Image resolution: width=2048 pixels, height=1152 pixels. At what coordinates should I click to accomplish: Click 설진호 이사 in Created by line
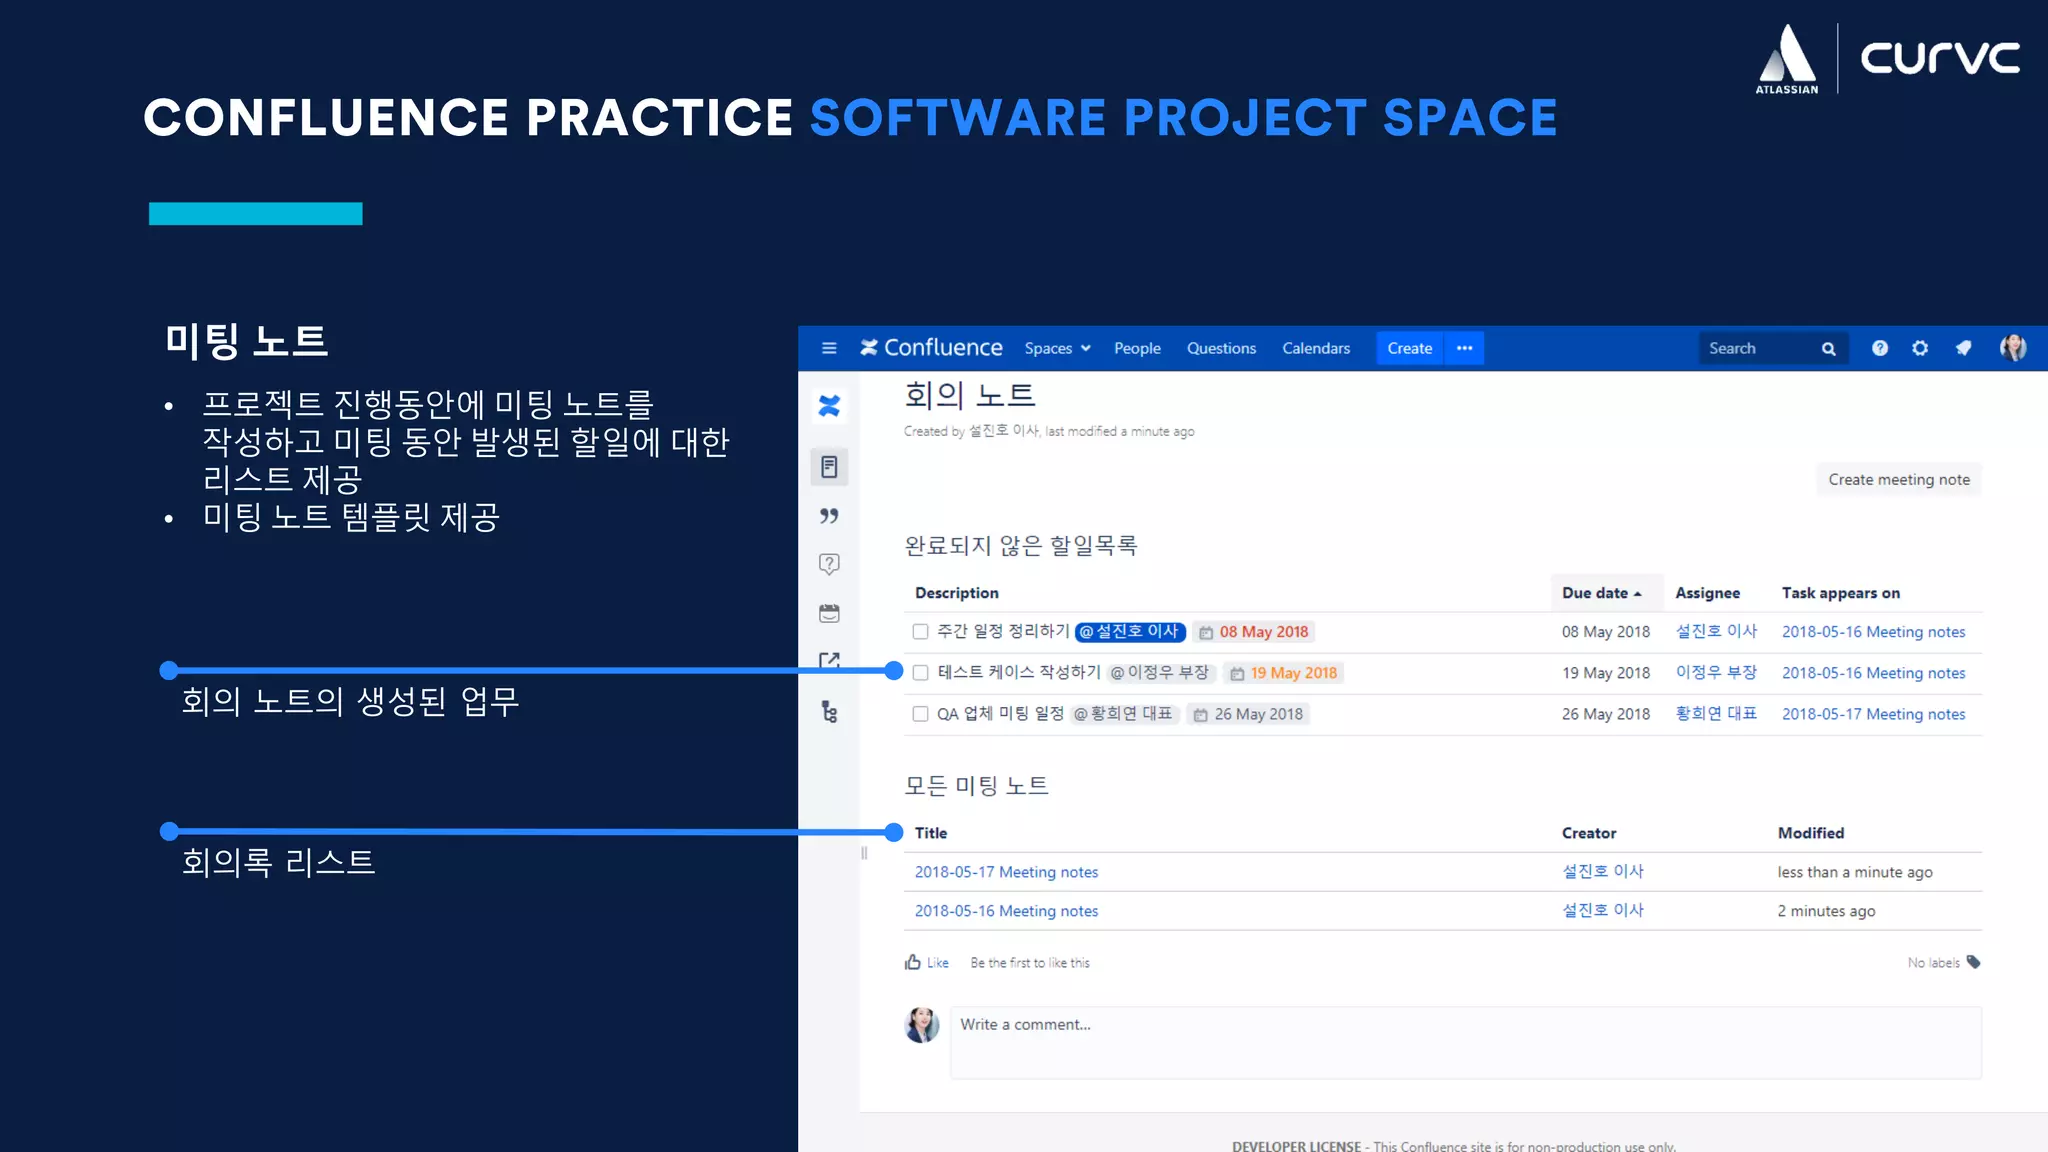click(1004, 431)
